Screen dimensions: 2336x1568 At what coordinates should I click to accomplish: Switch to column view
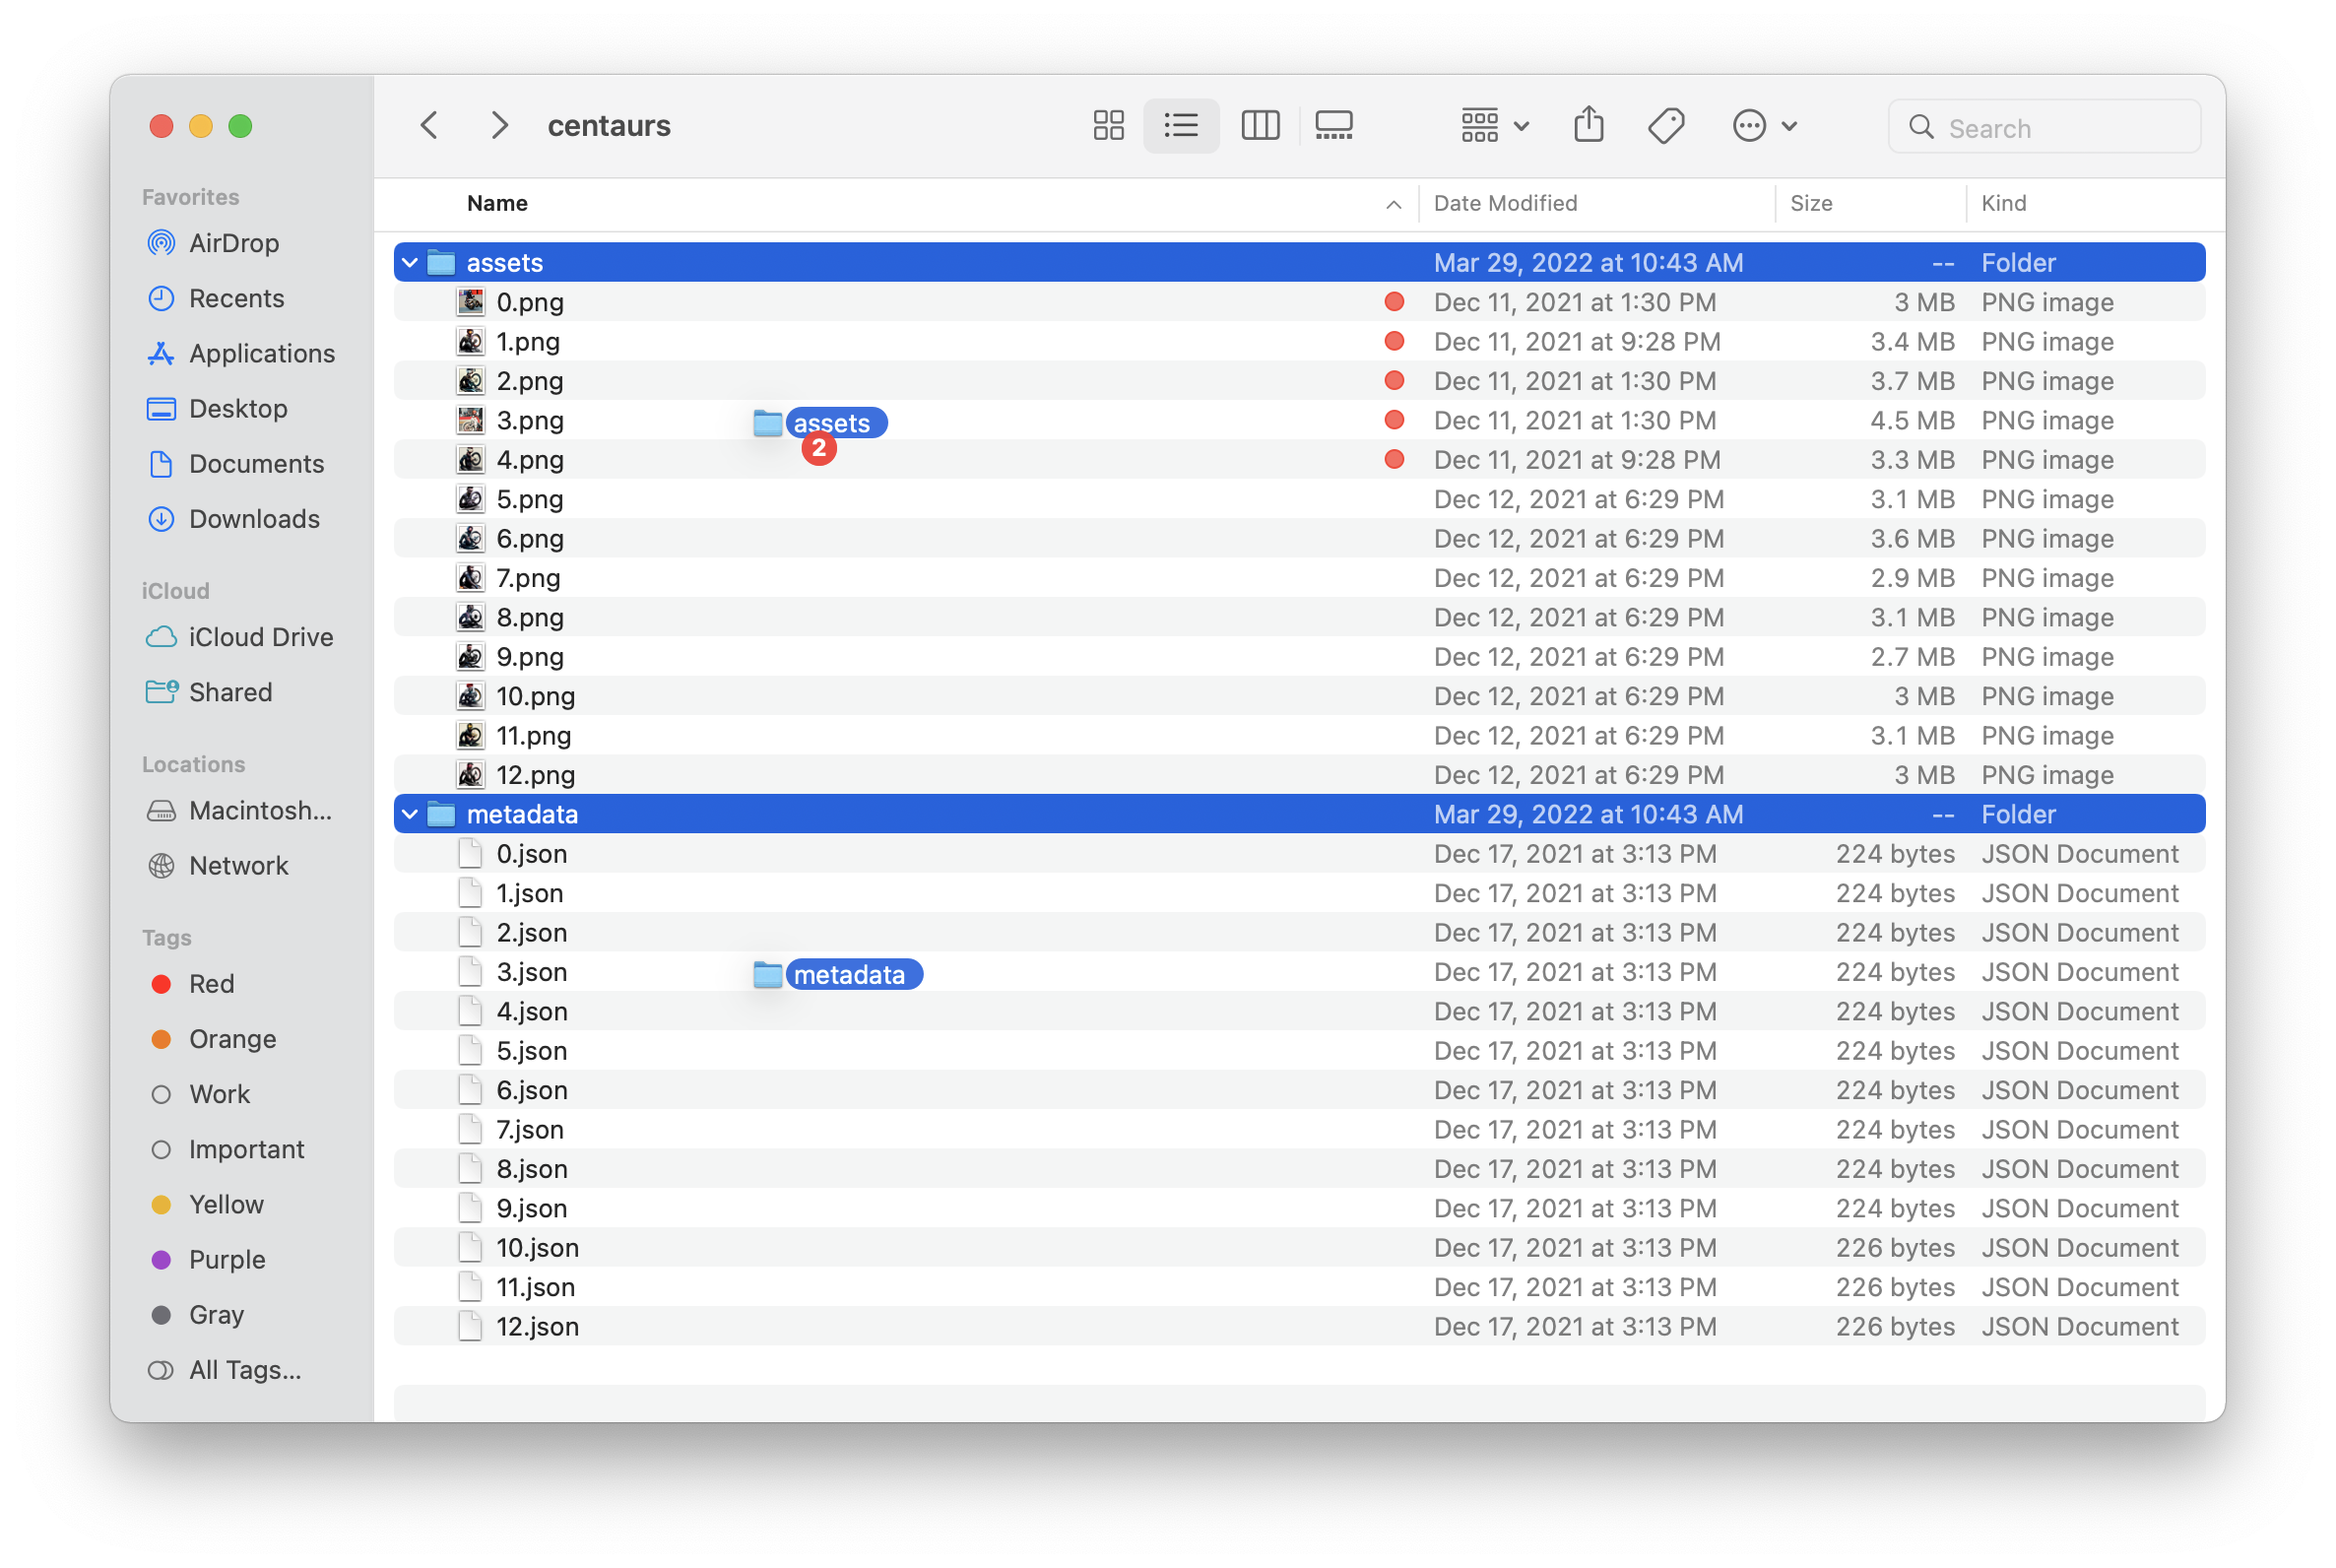click(x=1259, y=126)
